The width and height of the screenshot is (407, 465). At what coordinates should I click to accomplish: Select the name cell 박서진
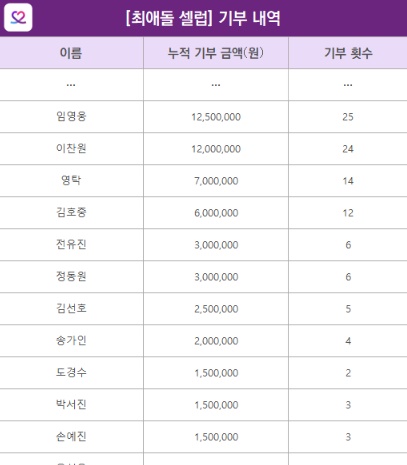[71, 404]
